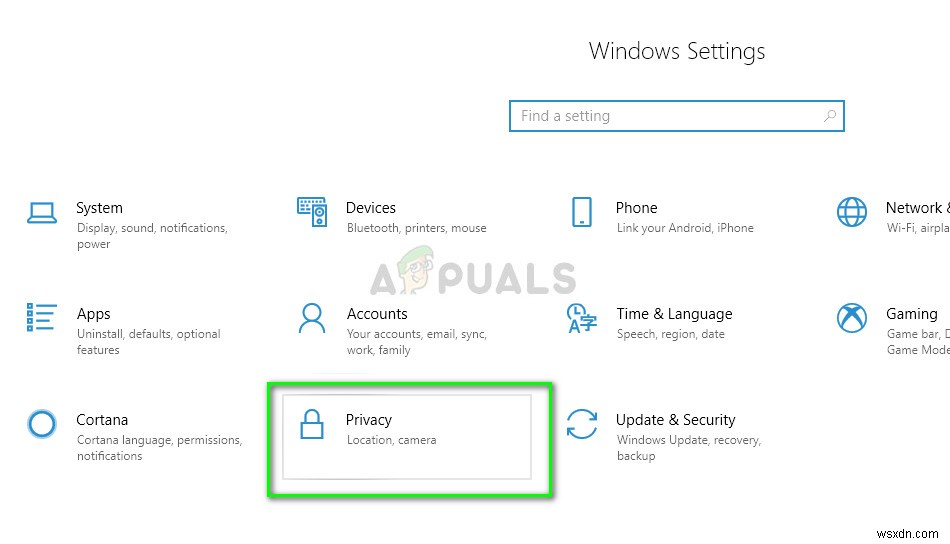
Task: Open the Network globe icon
Action: (852, 212)
